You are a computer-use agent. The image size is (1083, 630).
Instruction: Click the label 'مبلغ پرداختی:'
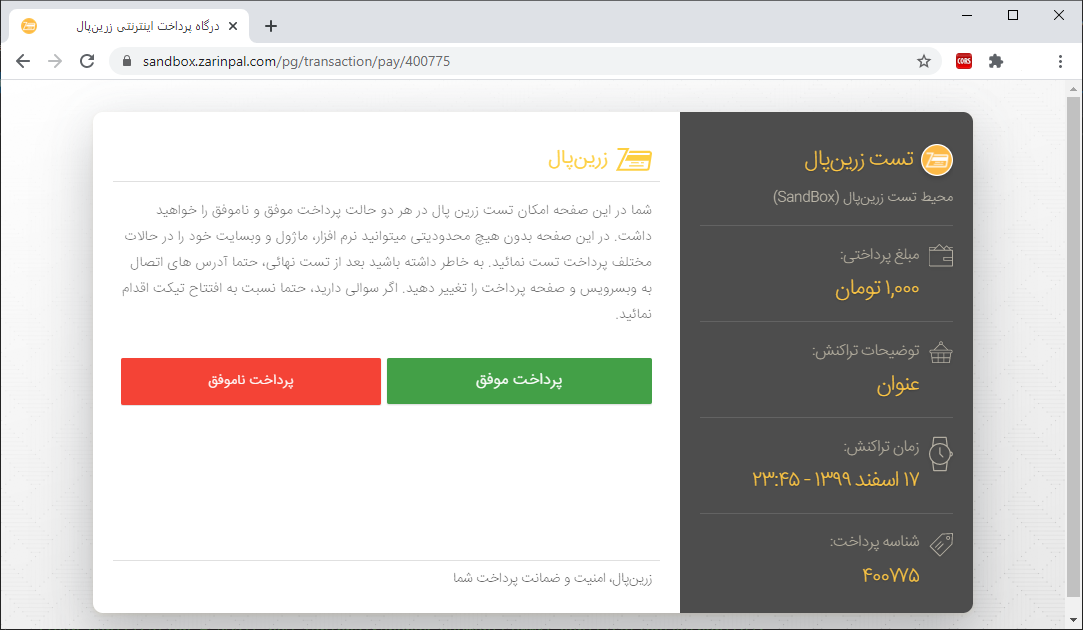[880, 256]
